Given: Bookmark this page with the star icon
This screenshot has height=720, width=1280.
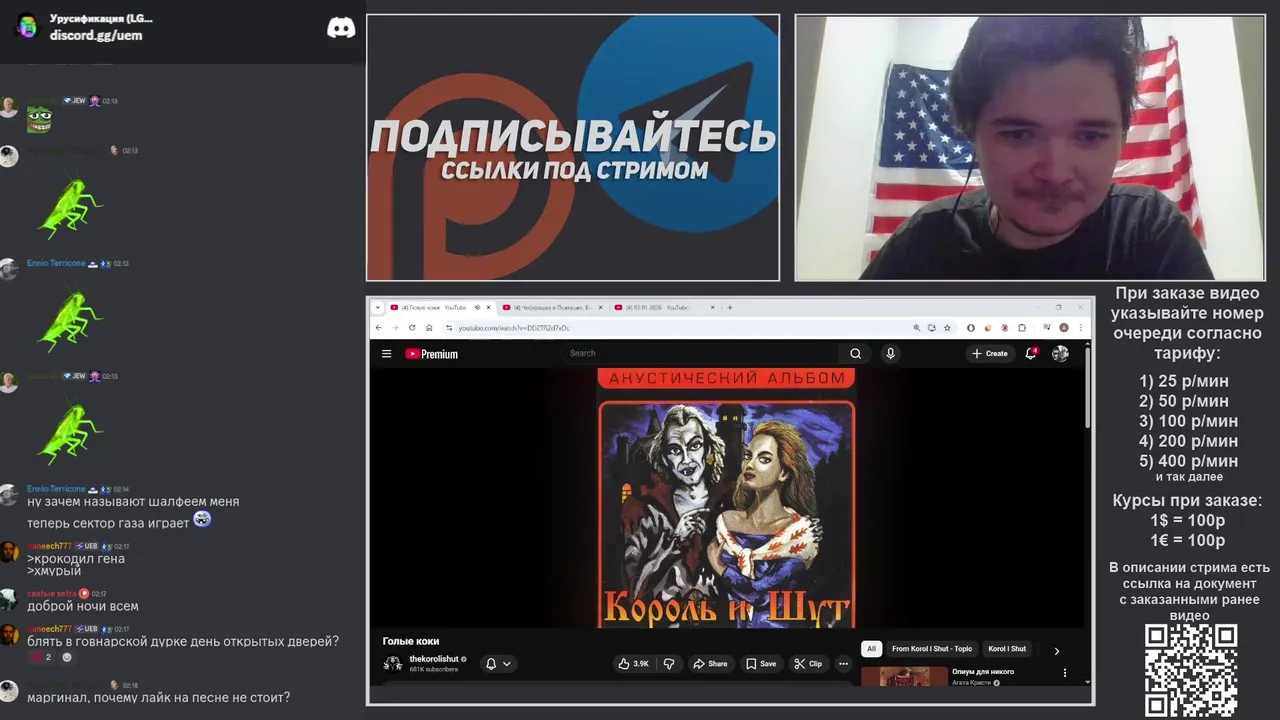Looking at the screenshot, I should pyautogui.click(x=947, y=327).
